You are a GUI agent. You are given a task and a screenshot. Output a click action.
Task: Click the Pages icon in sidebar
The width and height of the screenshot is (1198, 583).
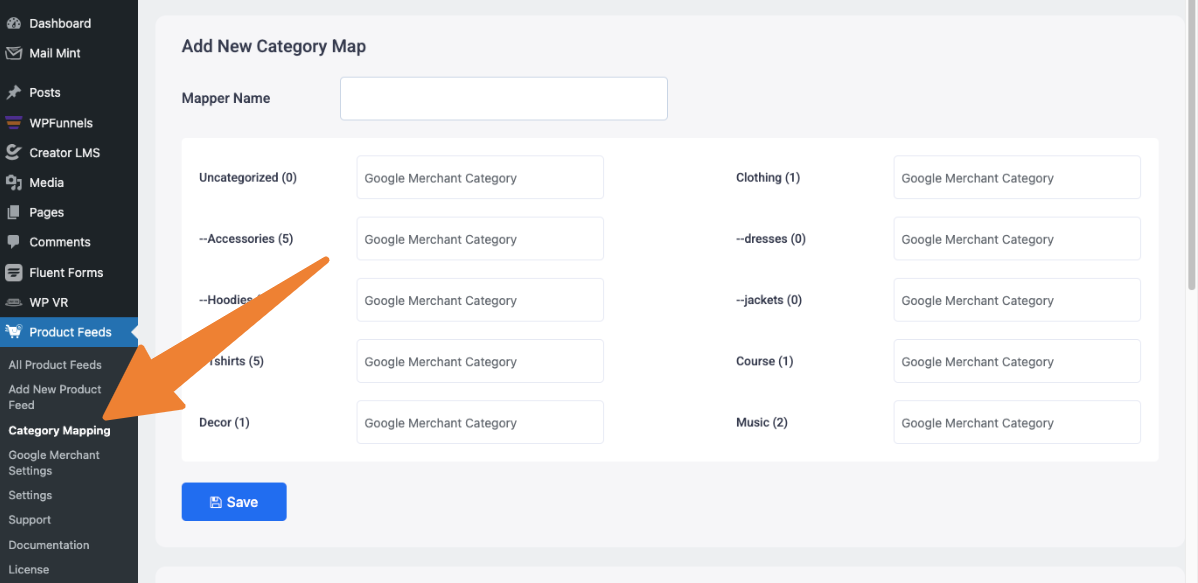coord(14,212)
